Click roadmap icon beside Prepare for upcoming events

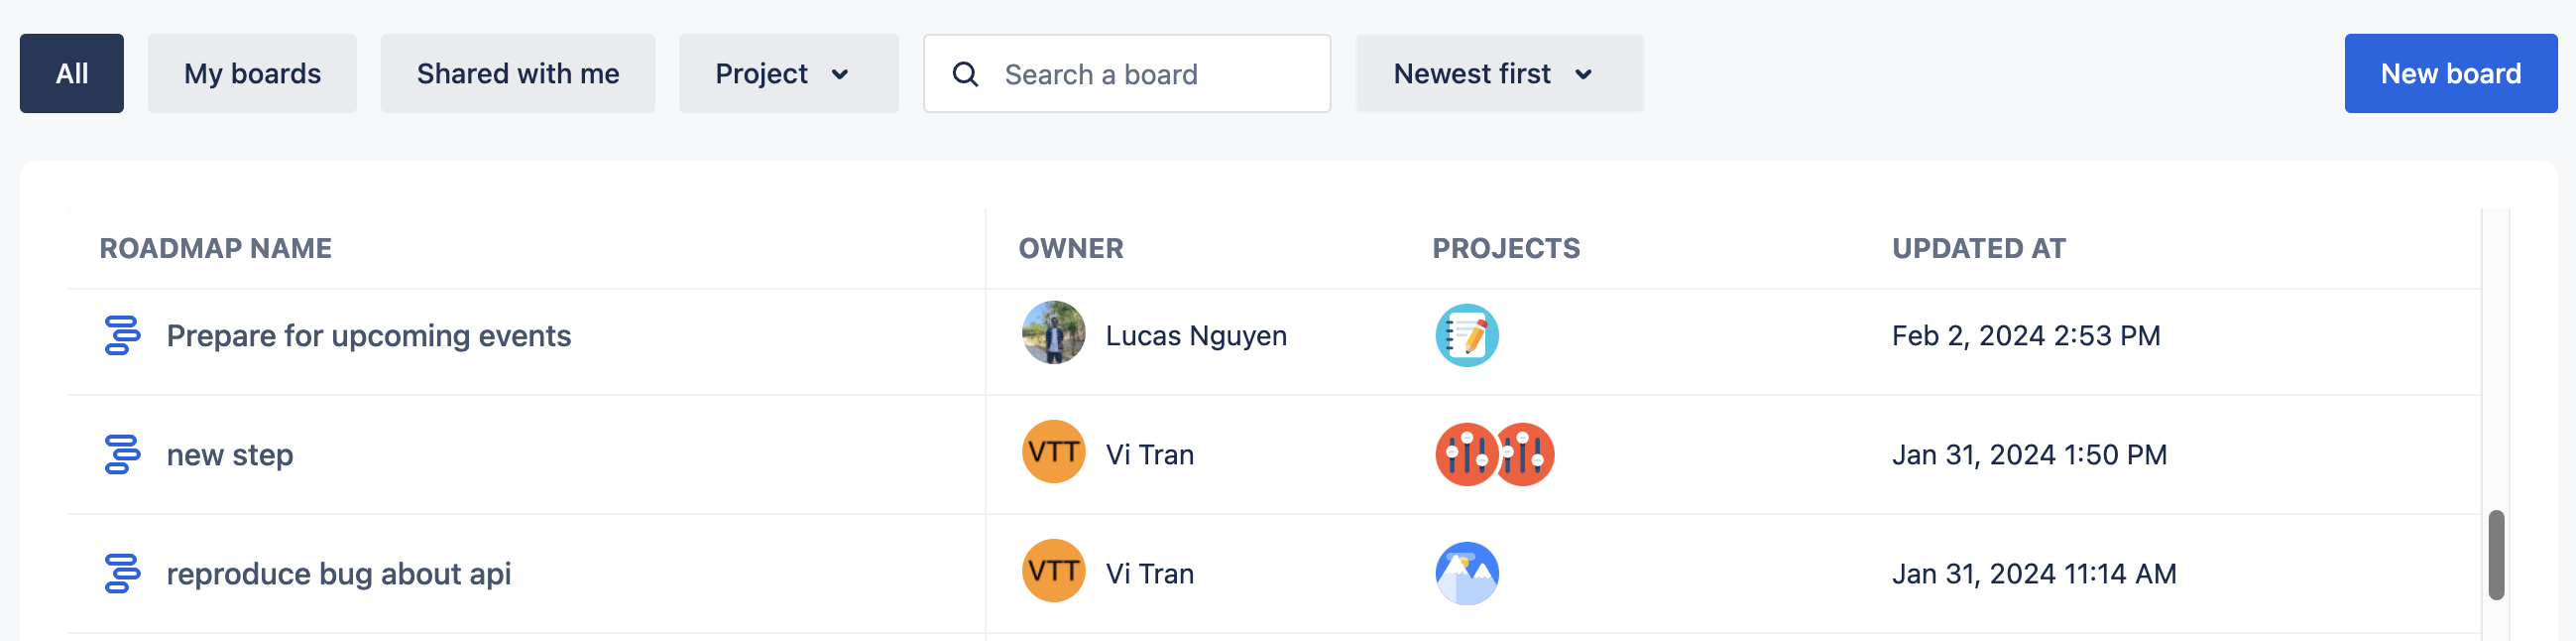tap(122, 335)
